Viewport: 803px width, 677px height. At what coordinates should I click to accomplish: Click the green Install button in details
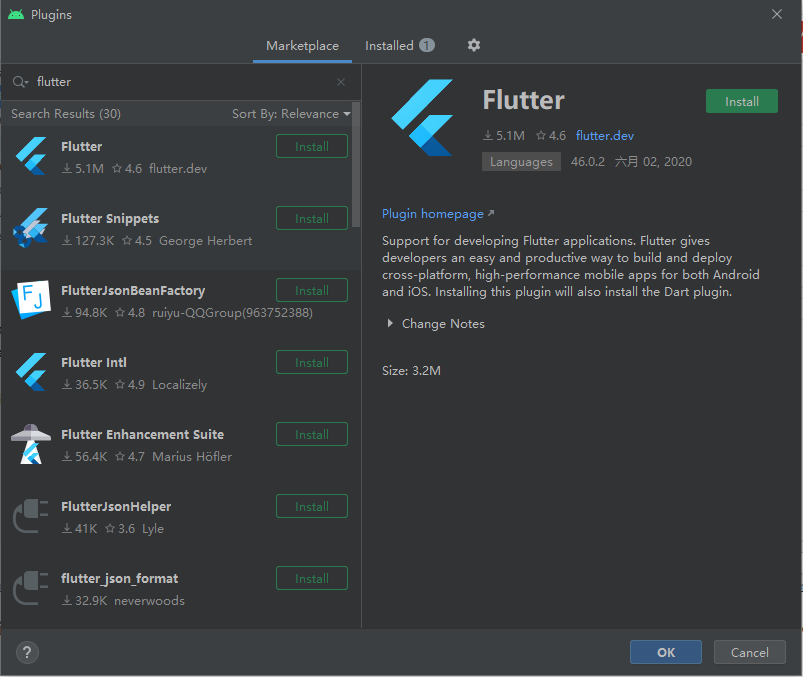tap(742, 101)
